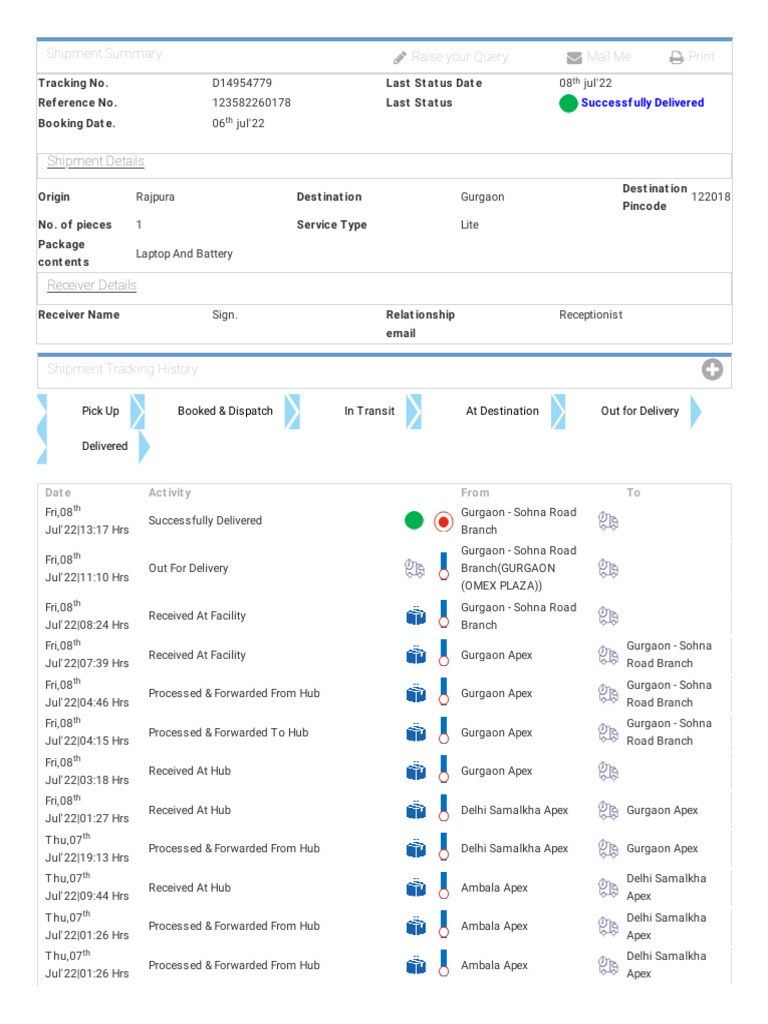Image resolution: width=768 pixels, height=1024 pixels.
Task: Click delivery truck icon in Out For Delivery row
Action: [x=414, y=568]
